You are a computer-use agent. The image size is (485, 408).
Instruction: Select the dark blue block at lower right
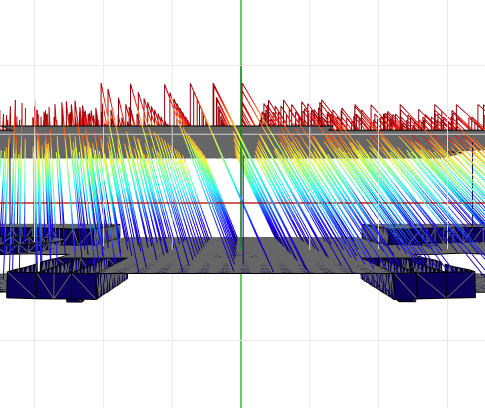(x=419, y=279)
